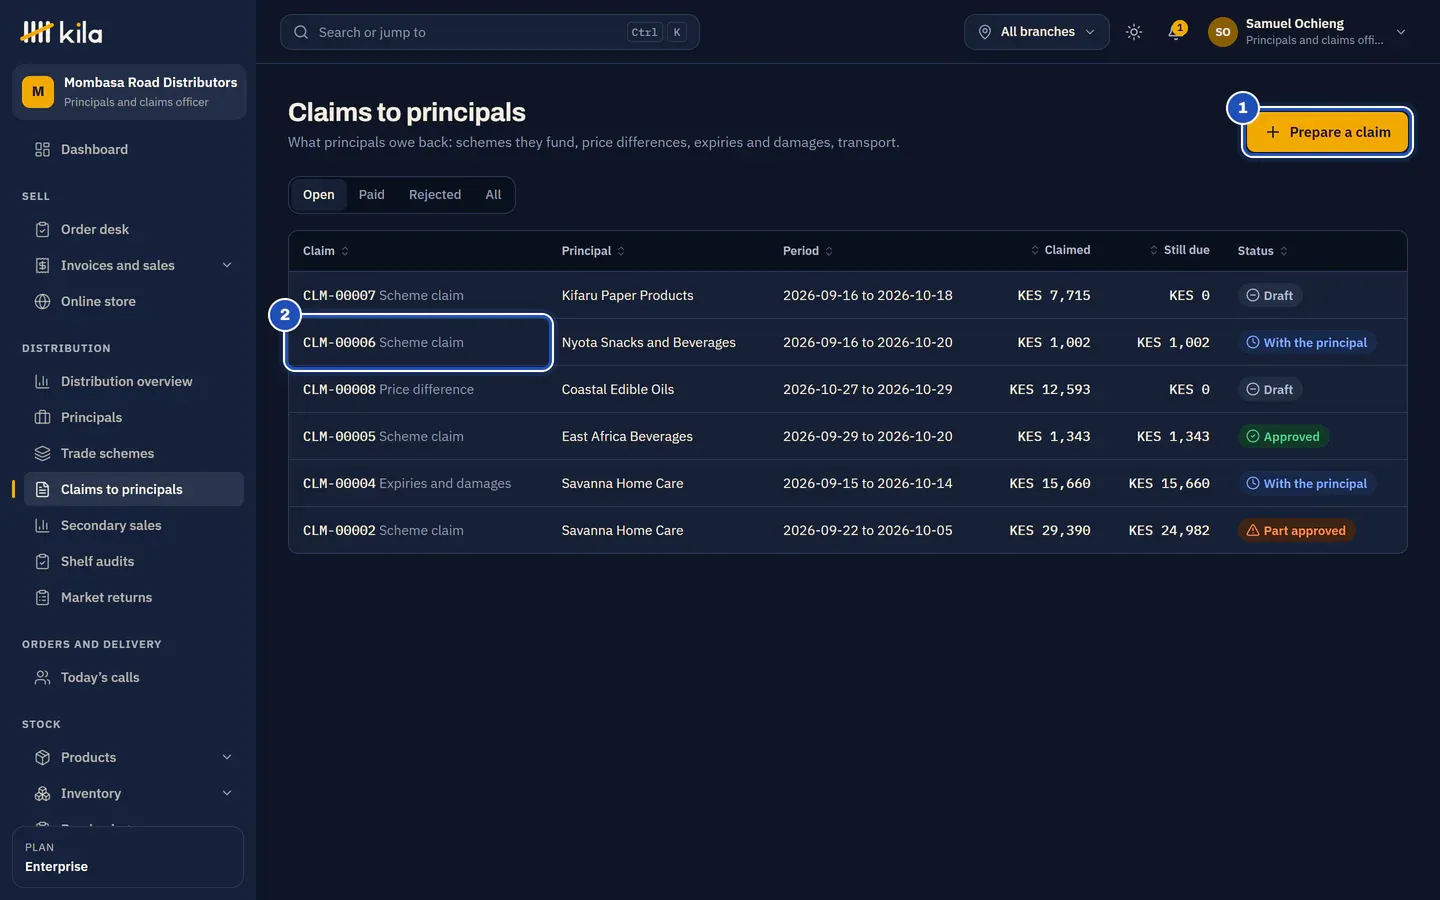Click the KES 29,390 claimed amount
1440x900 pixels.
(x=1050, y=530)
